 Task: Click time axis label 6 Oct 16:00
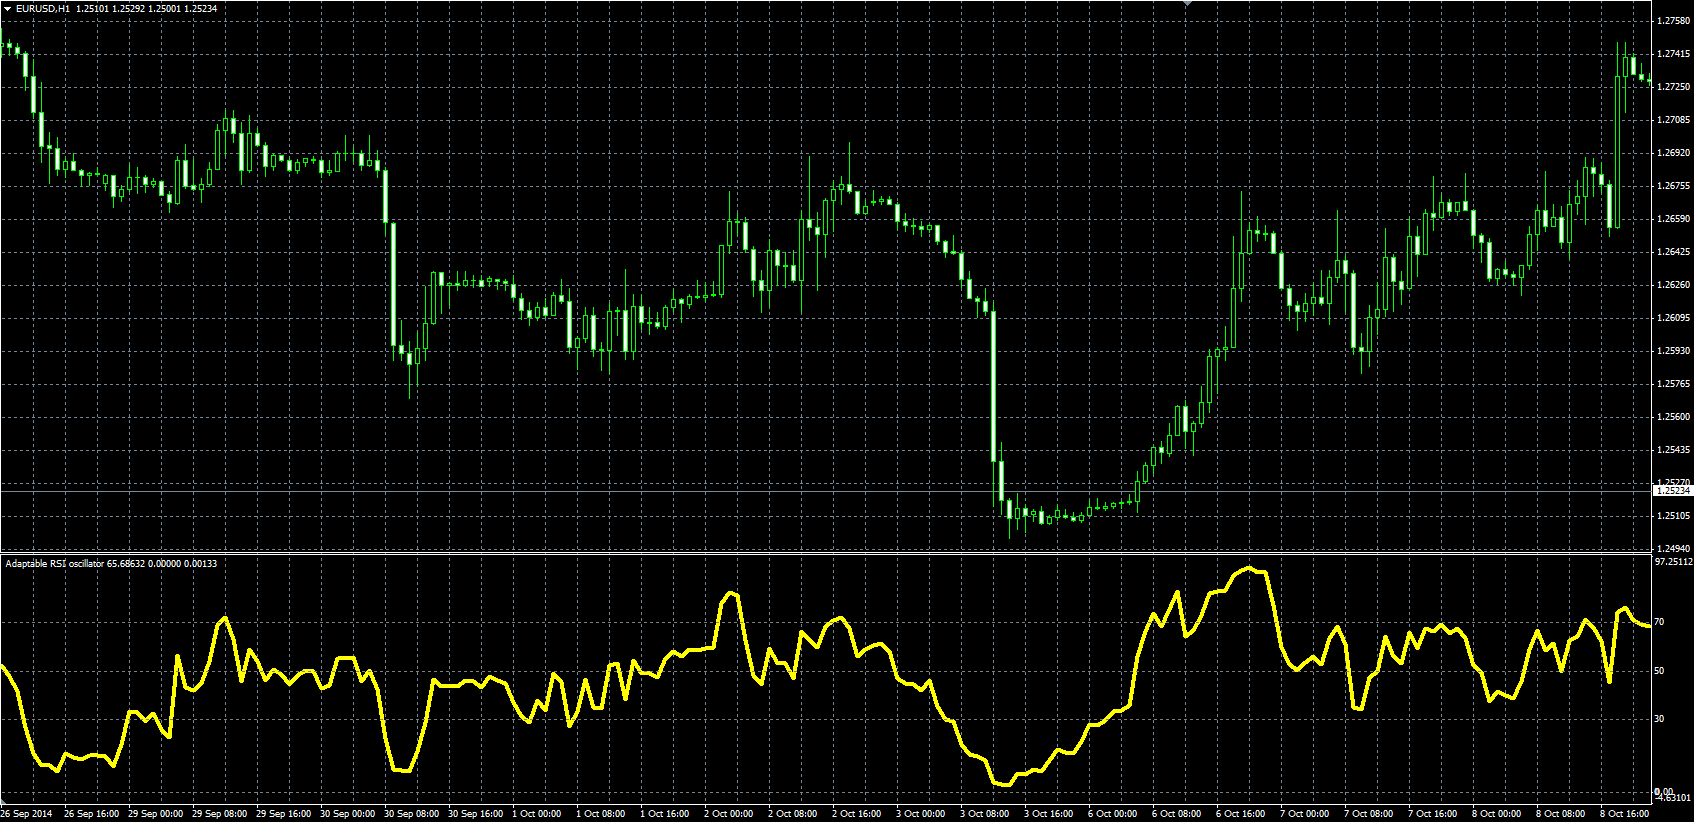pyautogui.click(x=1241, y=814)
